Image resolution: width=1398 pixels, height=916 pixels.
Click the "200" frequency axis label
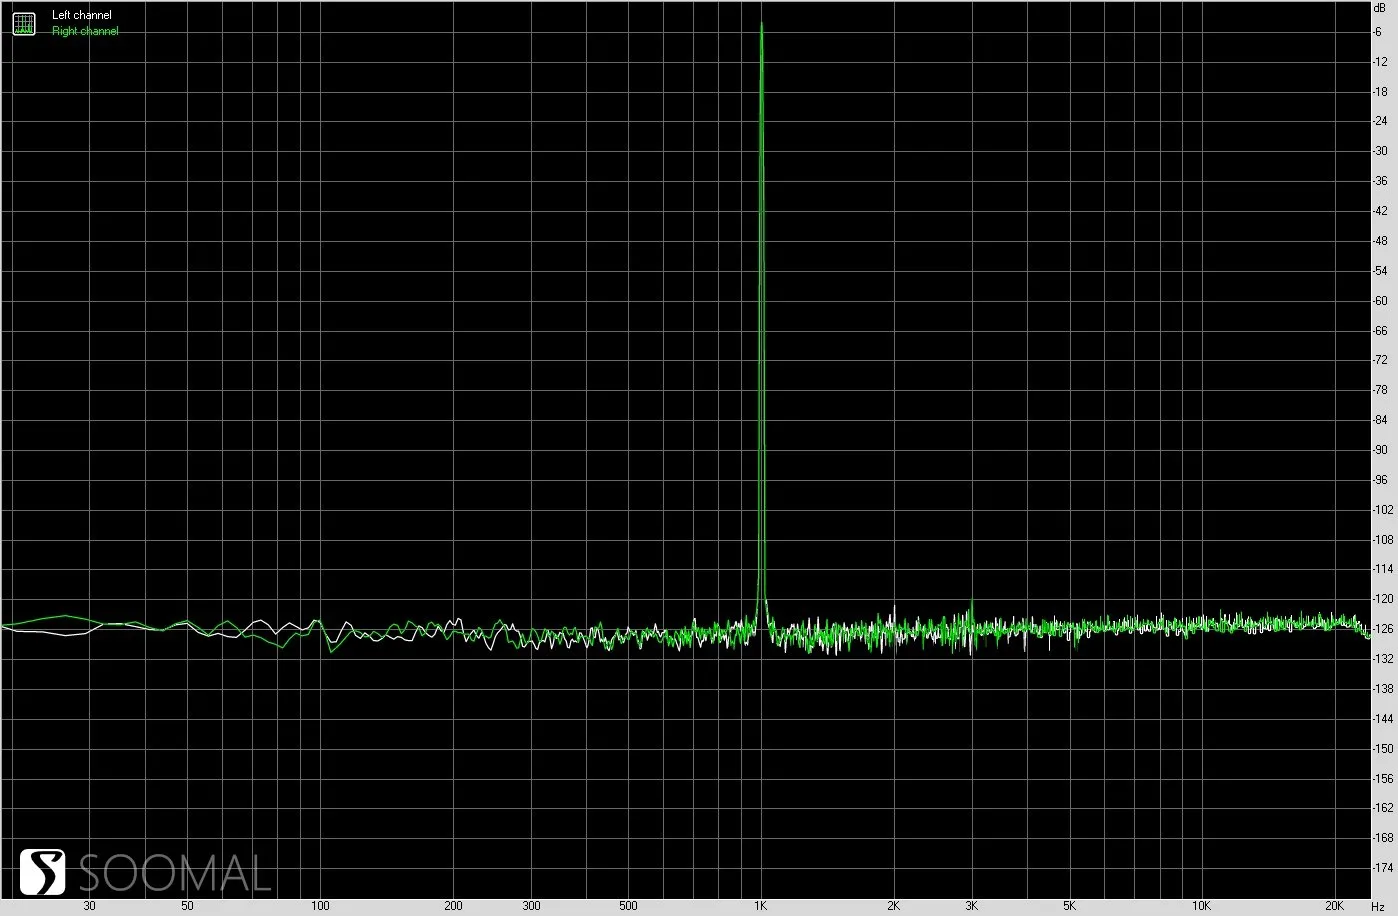453,906
